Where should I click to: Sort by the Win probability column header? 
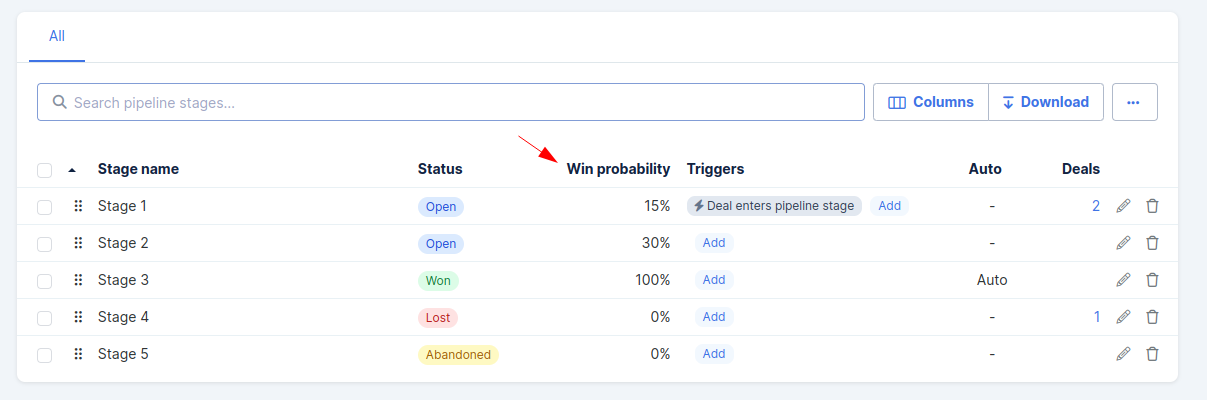pos(618,169)
